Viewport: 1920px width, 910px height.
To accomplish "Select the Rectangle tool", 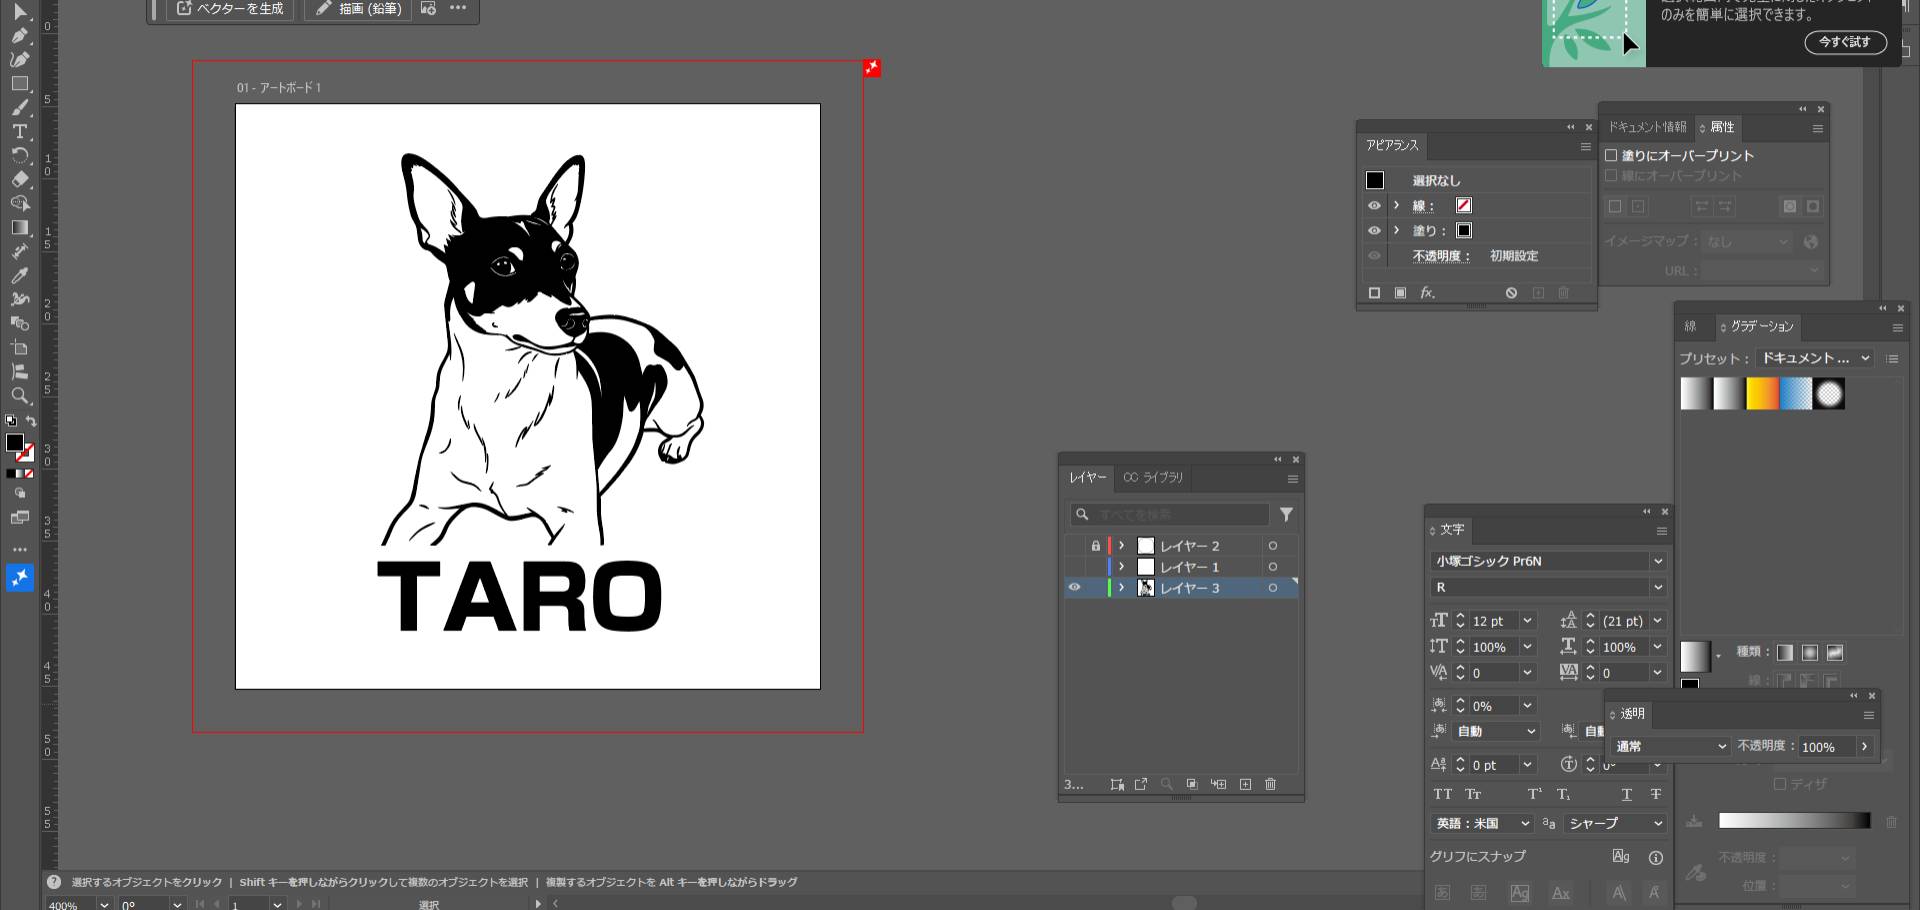I will (19, 84).
